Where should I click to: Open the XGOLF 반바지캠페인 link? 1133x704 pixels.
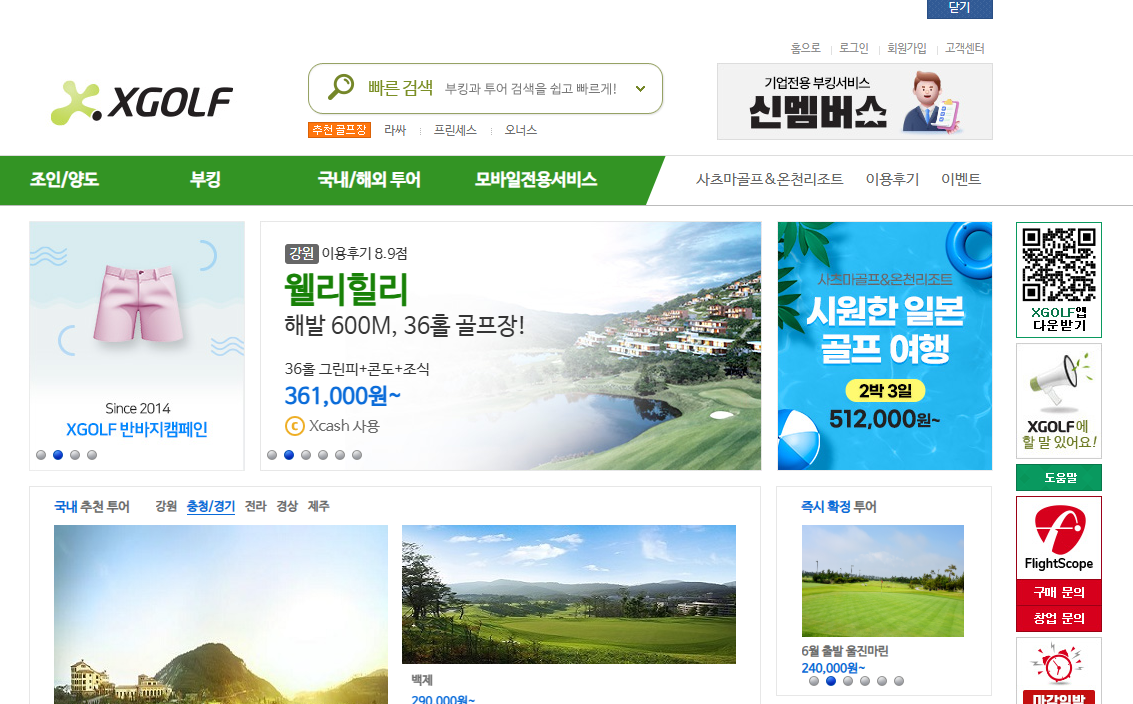click(137, 429)
